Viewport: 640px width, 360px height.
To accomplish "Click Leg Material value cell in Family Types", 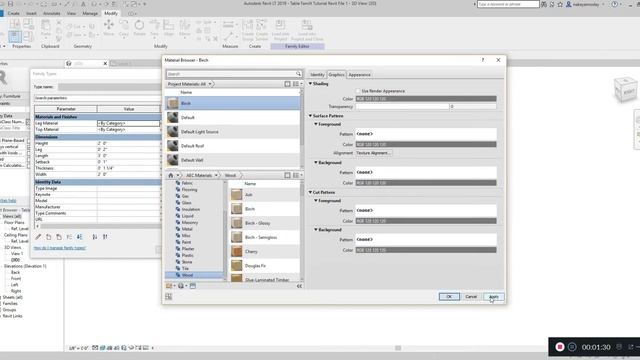I will coord(129,123).
